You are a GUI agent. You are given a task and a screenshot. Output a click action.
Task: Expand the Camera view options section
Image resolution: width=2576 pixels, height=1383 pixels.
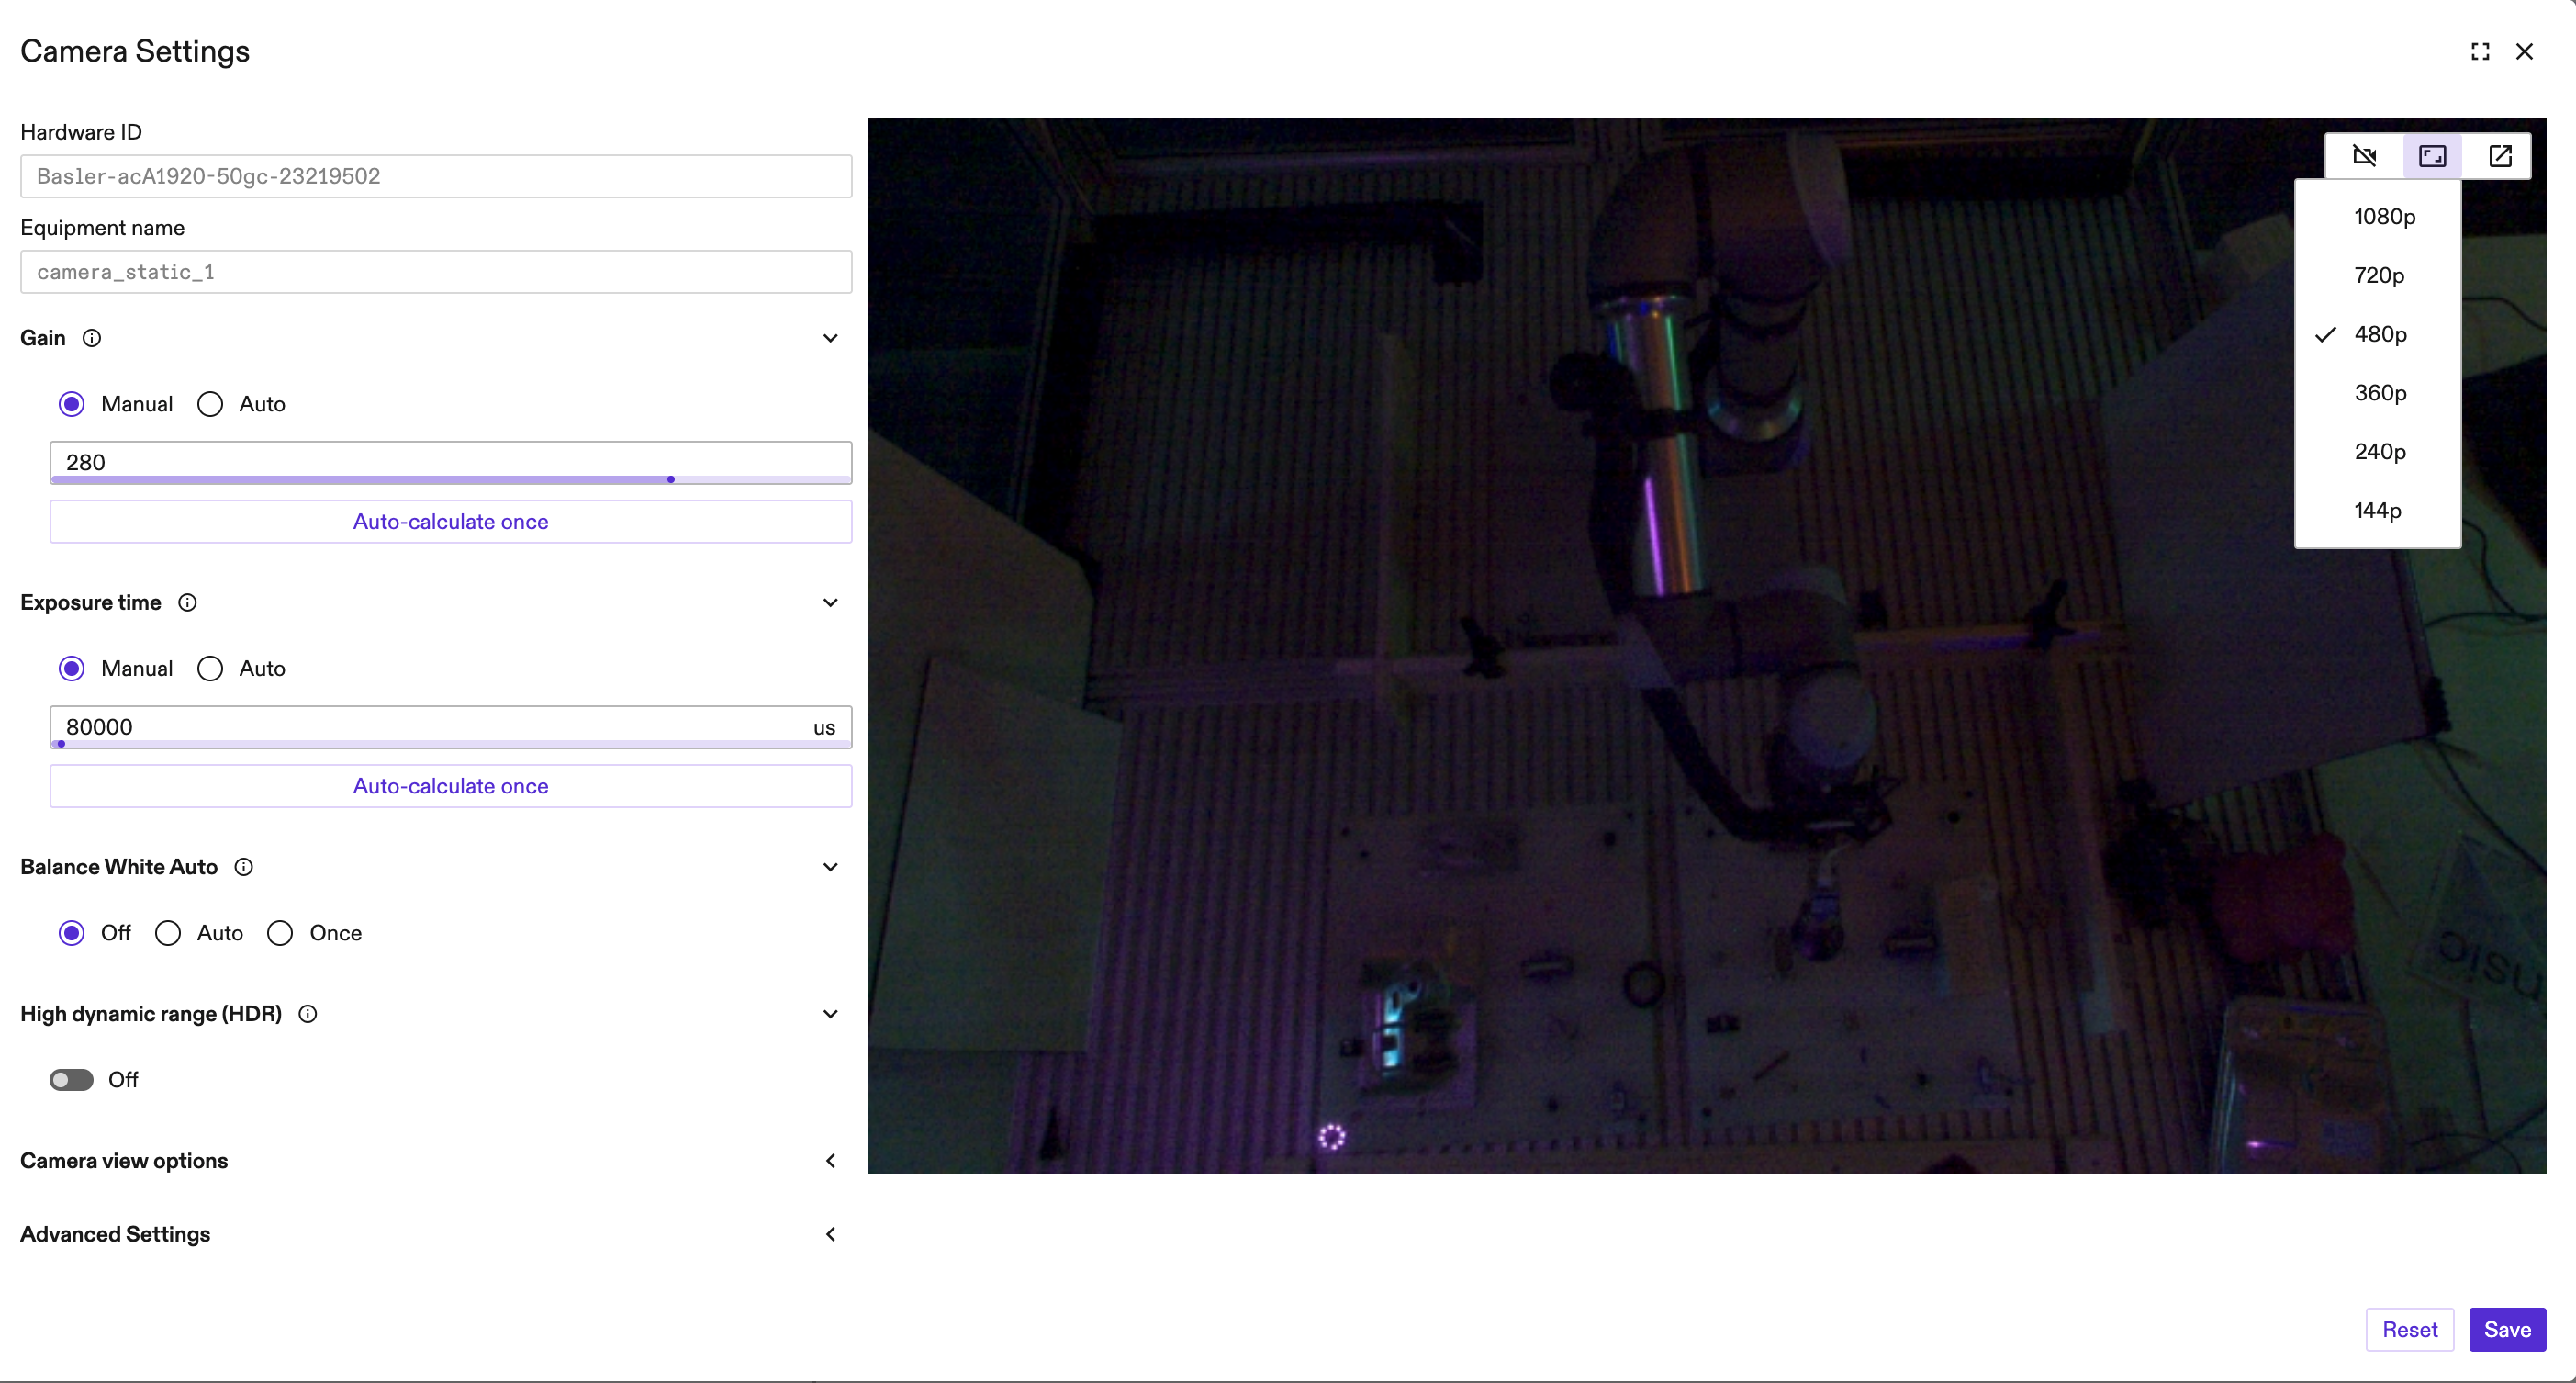point(830,1160)
